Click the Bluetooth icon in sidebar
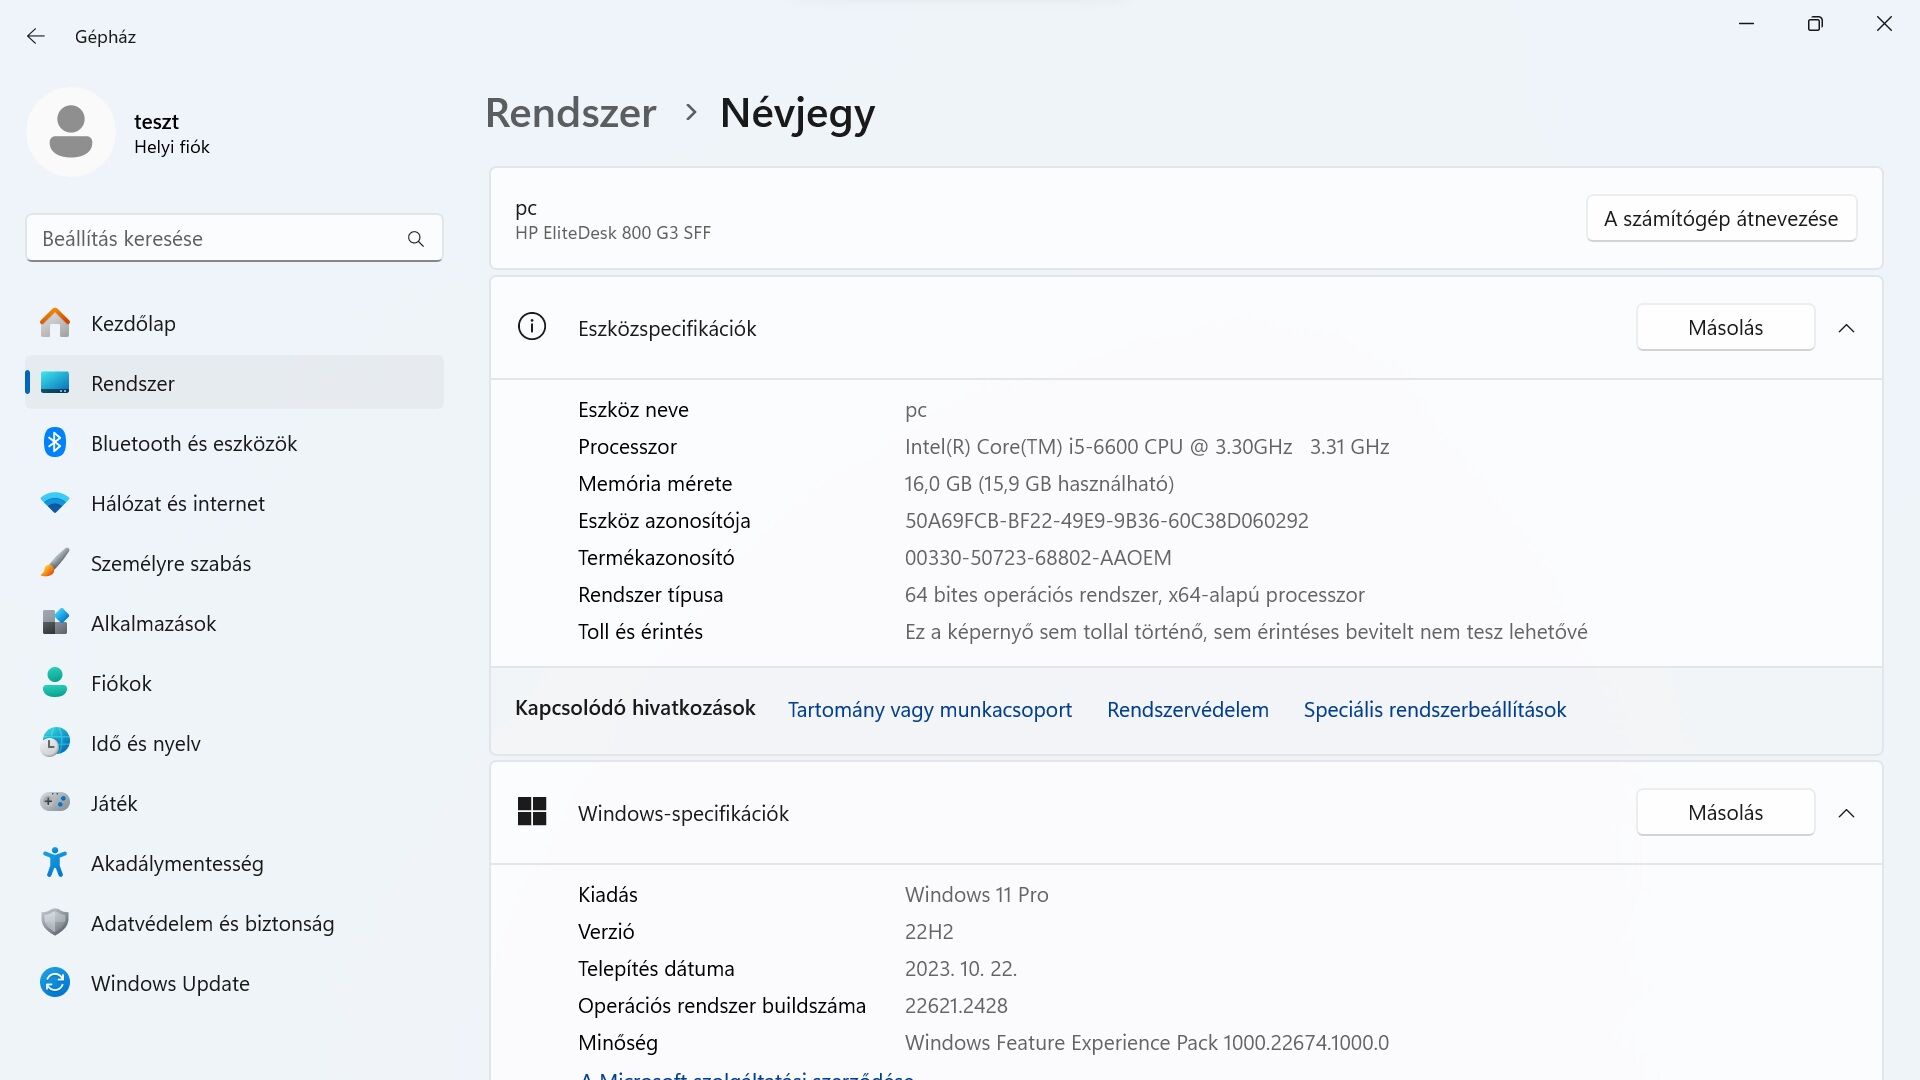This screenshot has width=1920, height=1080. point(55,443)
